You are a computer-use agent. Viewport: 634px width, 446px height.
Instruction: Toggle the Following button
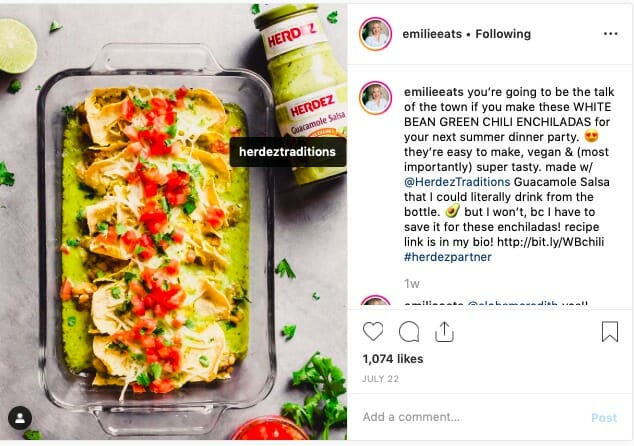point(503,34)
